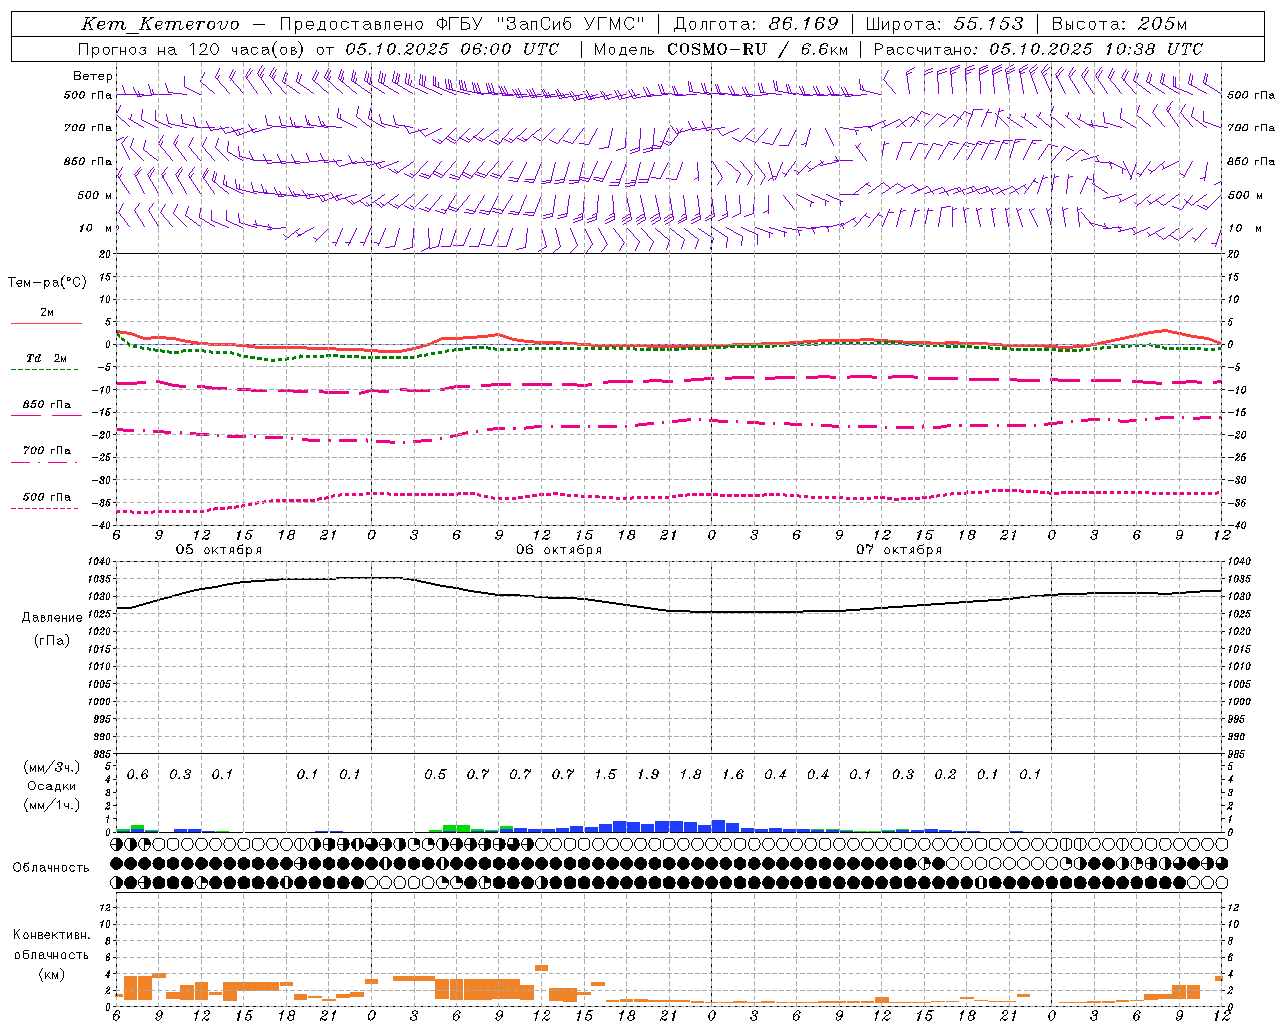1280x1024 pixels.
Task: Click the (мм/3ч.) precipitation unit label
Action: point(51,767)
